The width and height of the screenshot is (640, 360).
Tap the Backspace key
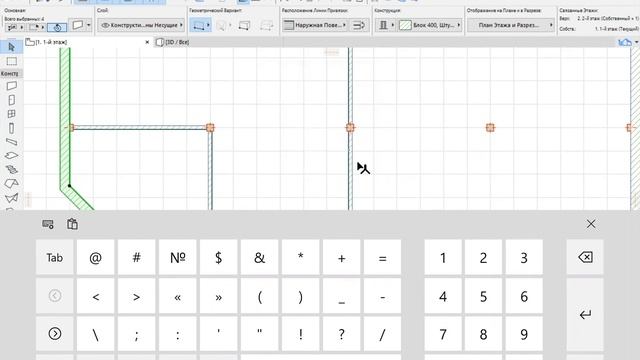tap(585, 258)
